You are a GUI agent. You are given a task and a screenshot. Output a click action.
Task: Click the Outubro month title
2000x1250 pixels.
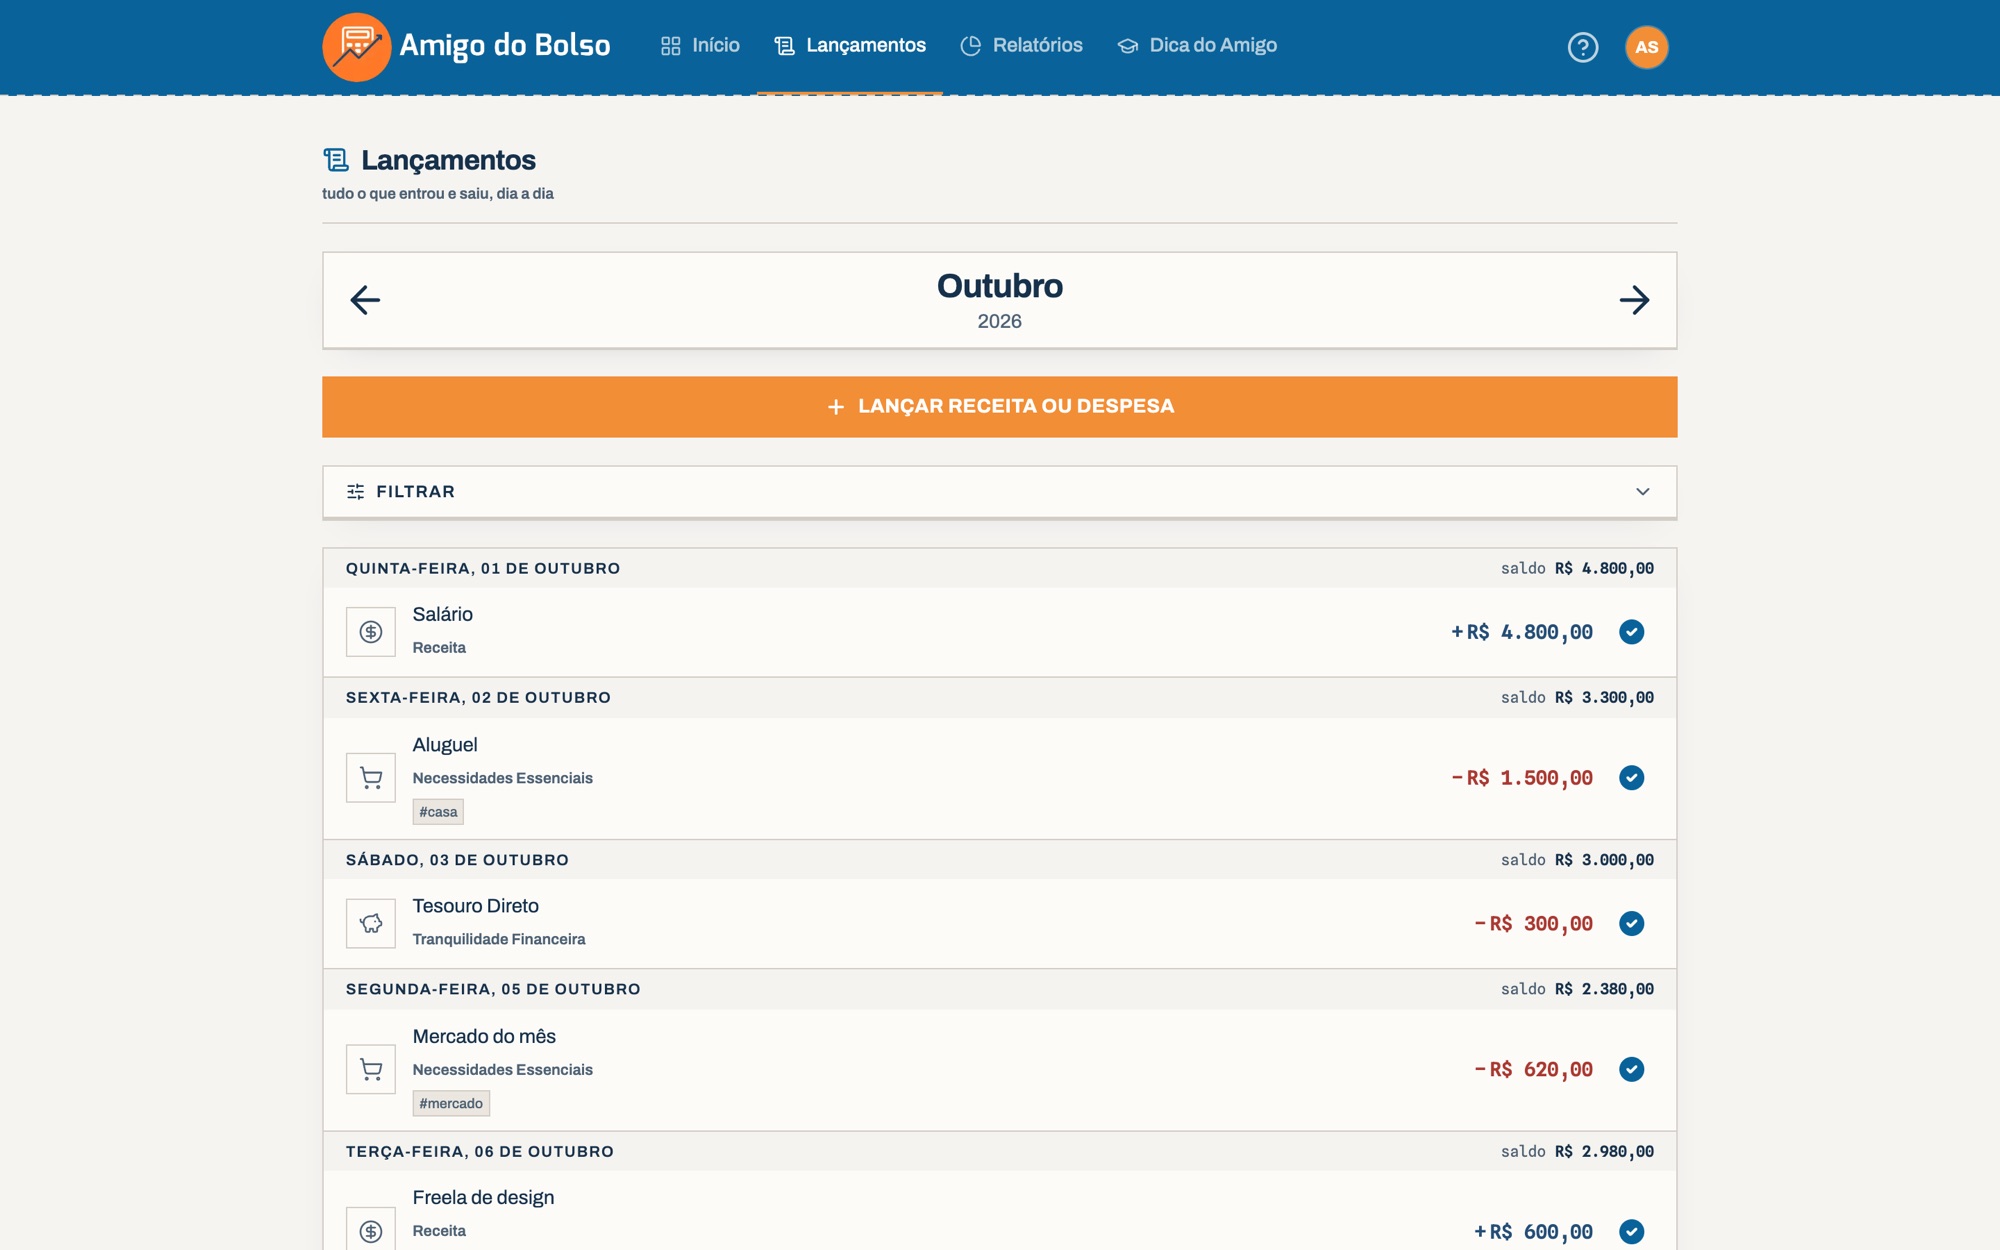coord(999,287)
